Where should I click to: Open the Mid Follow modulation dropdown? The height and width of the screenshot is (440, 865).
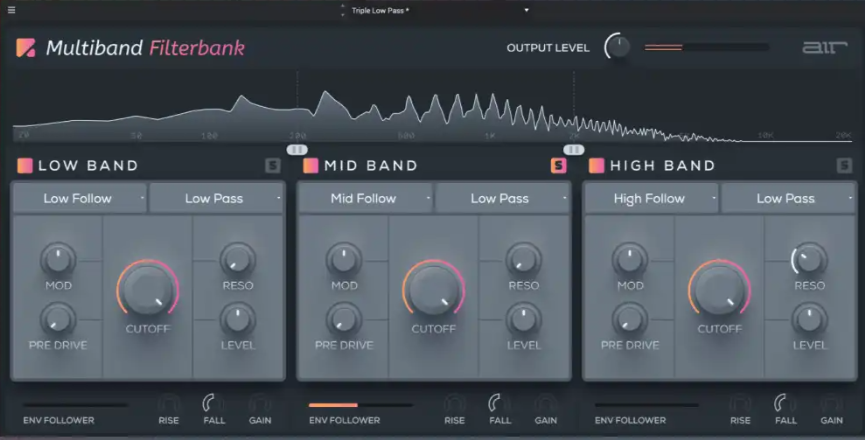365,198
